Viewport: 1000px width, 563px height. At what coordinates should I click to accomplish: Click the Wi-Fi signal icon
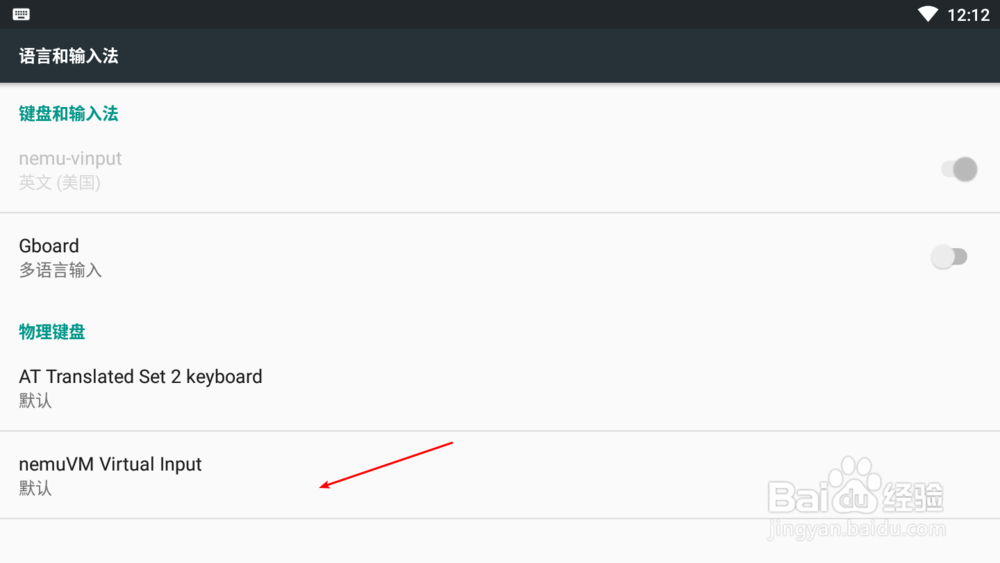coord(928,14)
